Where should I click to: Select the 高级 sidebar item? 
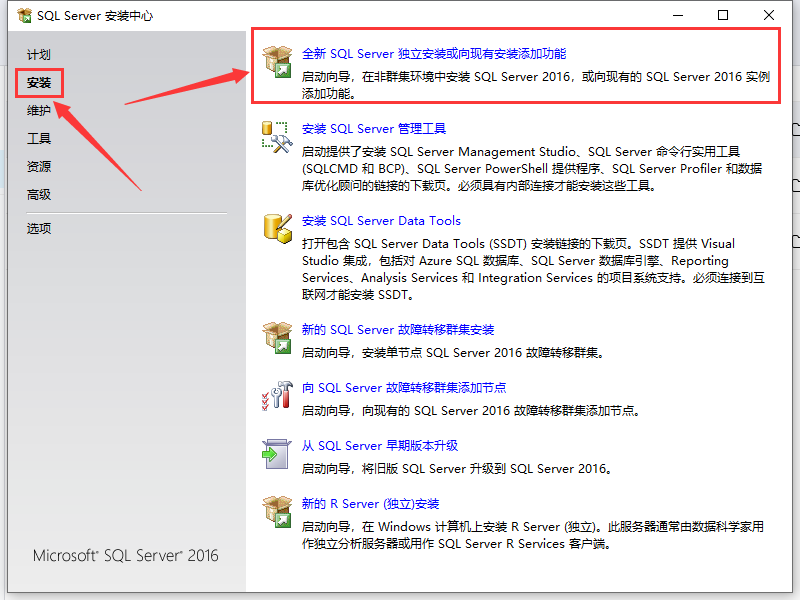(40, 194)
